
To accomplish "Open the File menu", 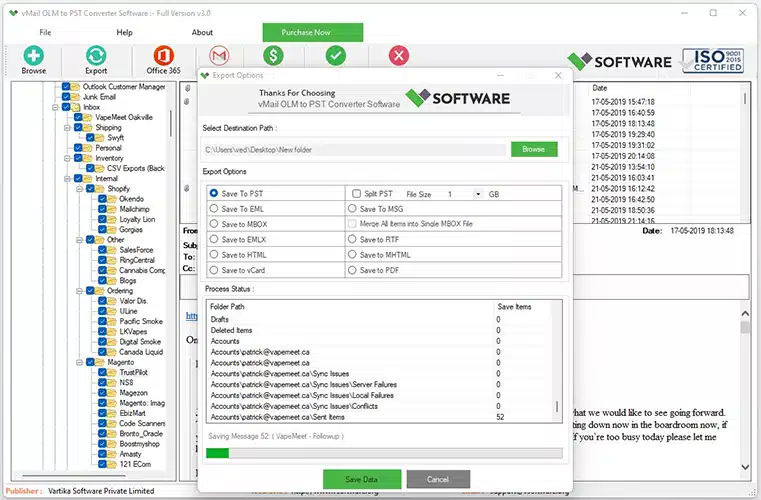I will (45, 32).
